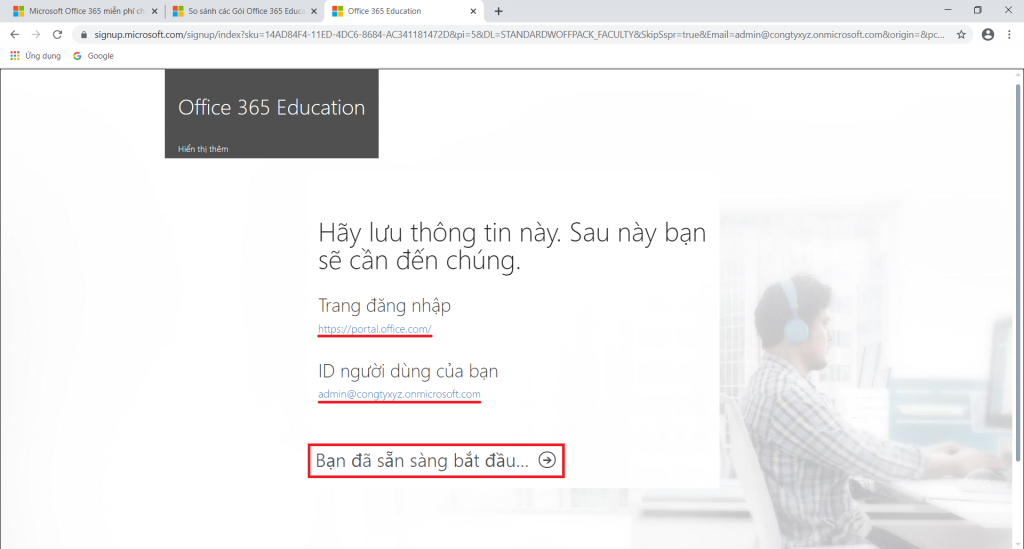Click the Trang đăng nhập heading

pos(385,306)
